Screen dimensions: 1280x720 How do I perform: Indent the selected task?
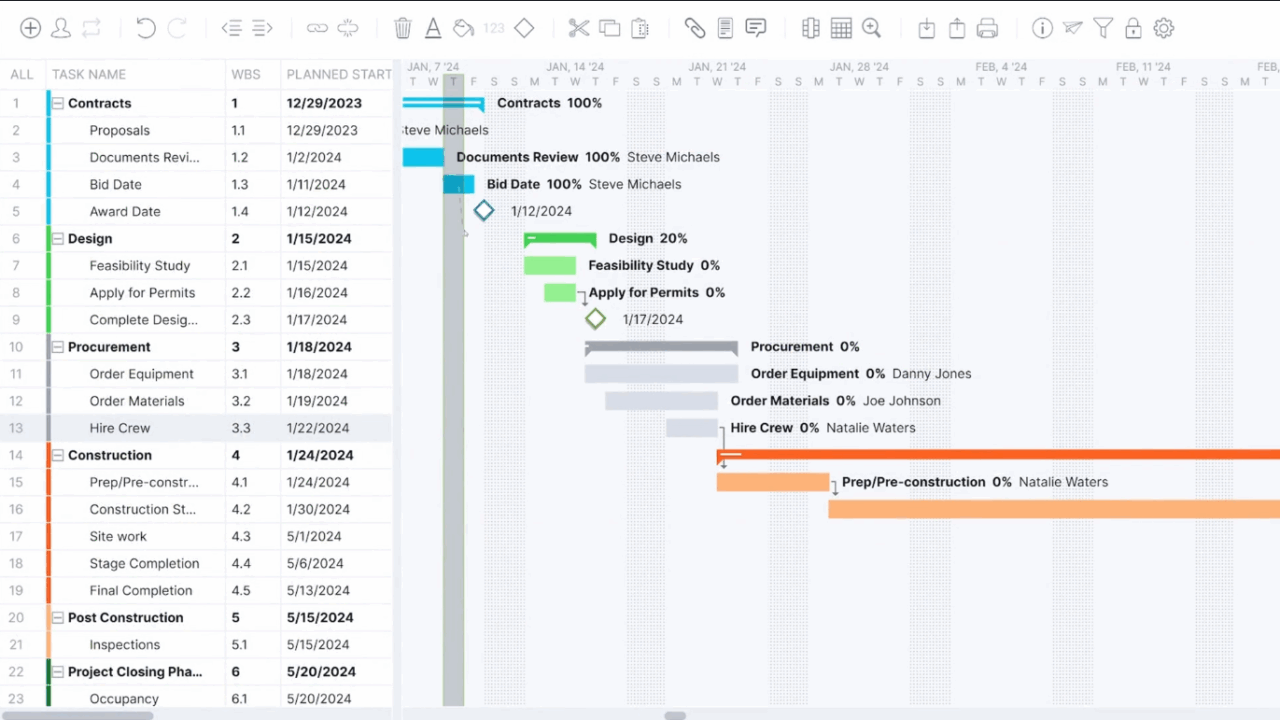262,28
